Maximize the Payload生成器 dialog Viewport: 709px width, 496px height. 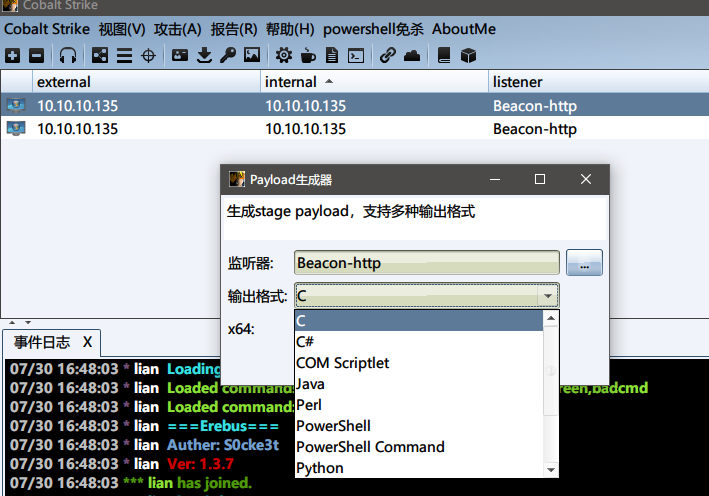tap(540, 180)
